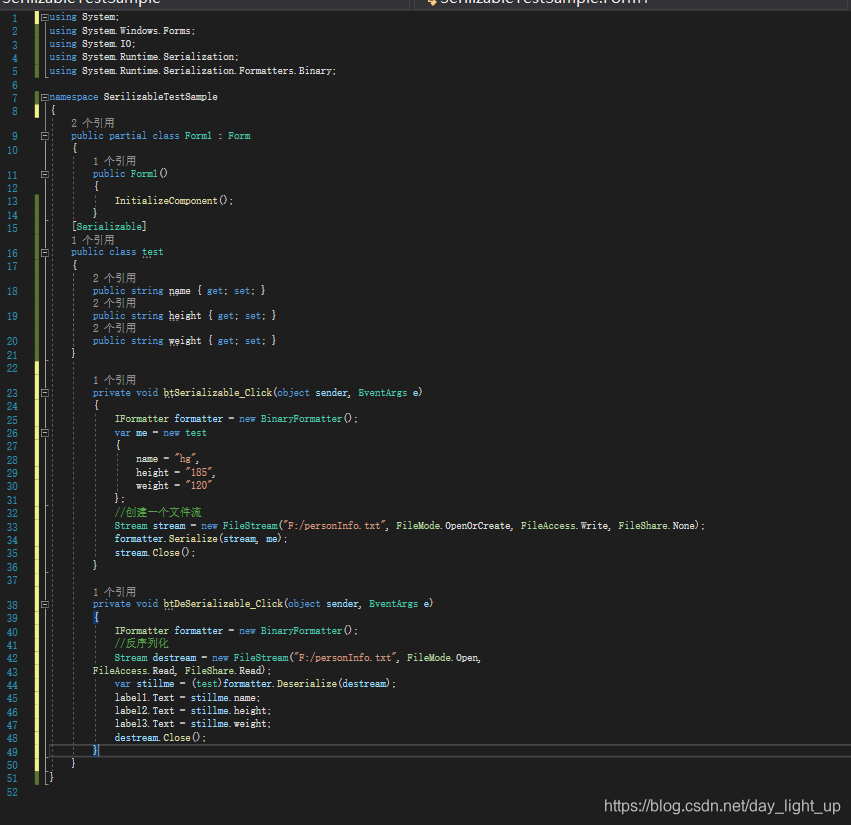The image size is (851, 825).
Task: Click 'System.IO' in the line 3 using
Action: click(106, 44)
